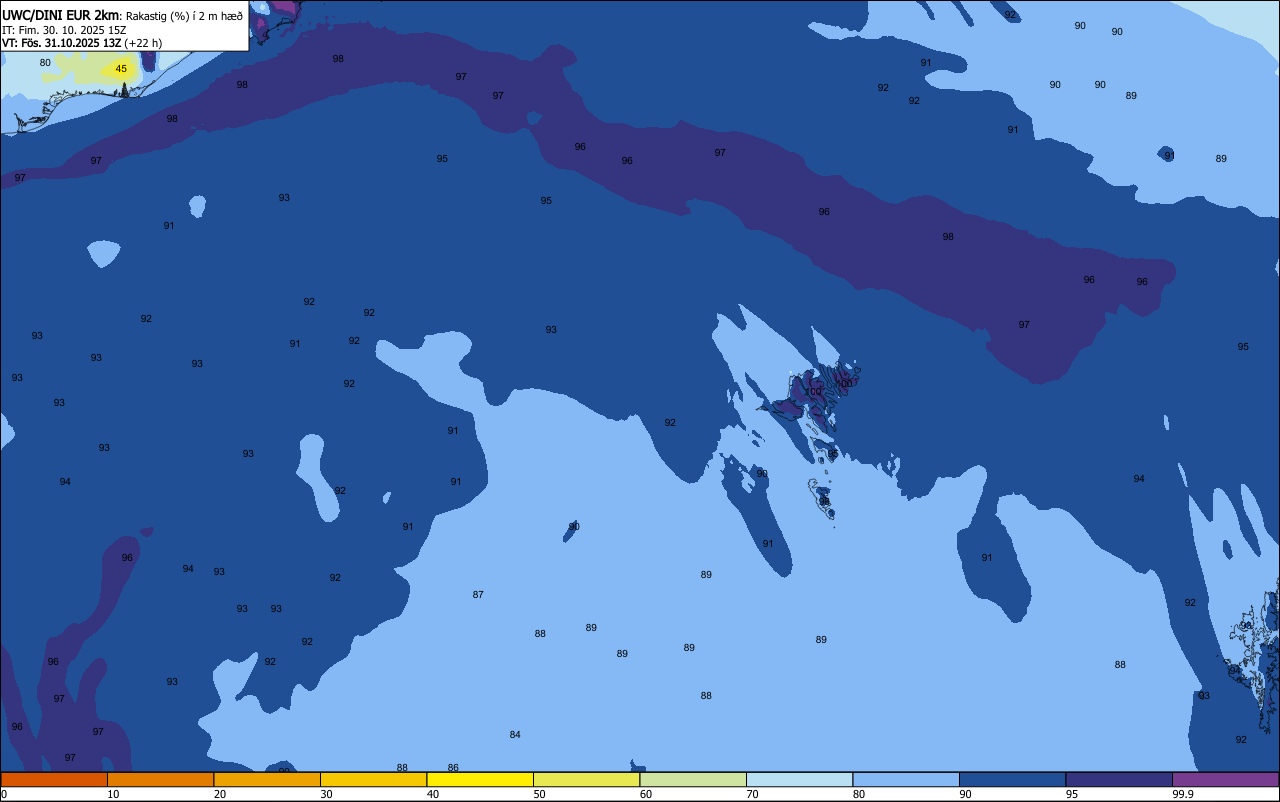
Task: Click the '40' legend scale label
Action: tap(433, 794)
